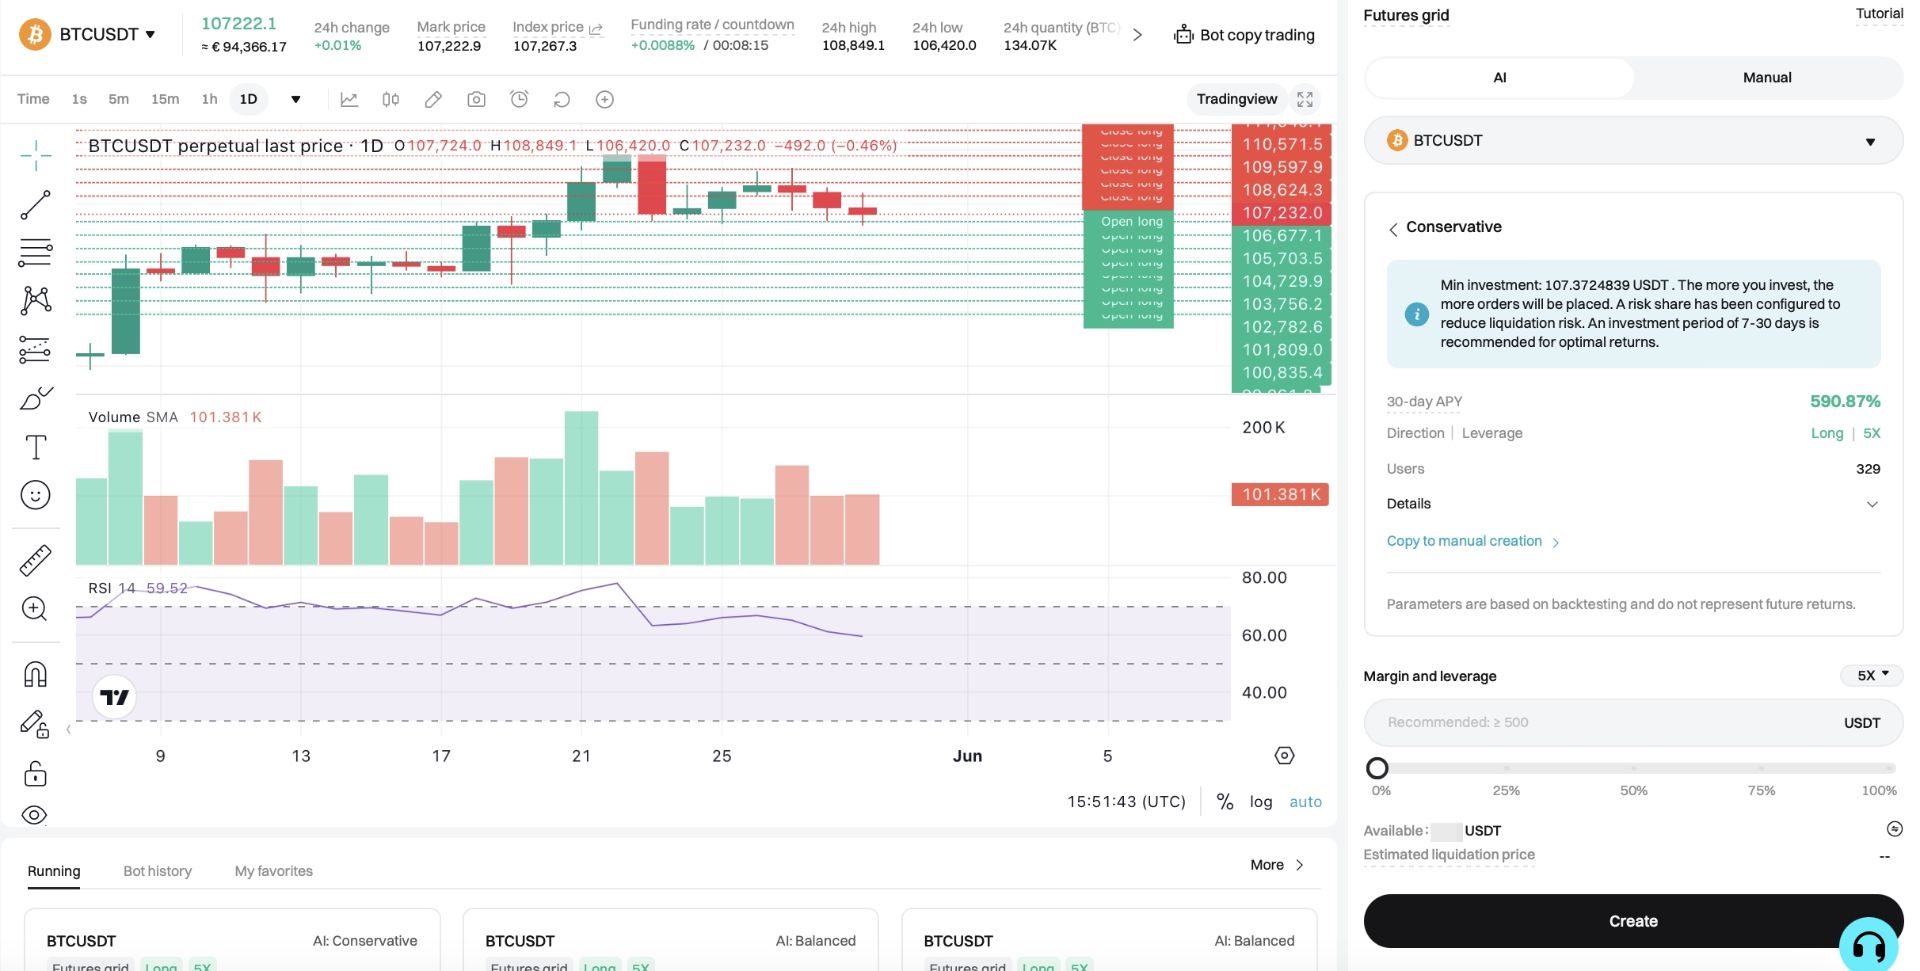
Task: Open the forecasting and measurement tools
Action: (x=35, y=349)
